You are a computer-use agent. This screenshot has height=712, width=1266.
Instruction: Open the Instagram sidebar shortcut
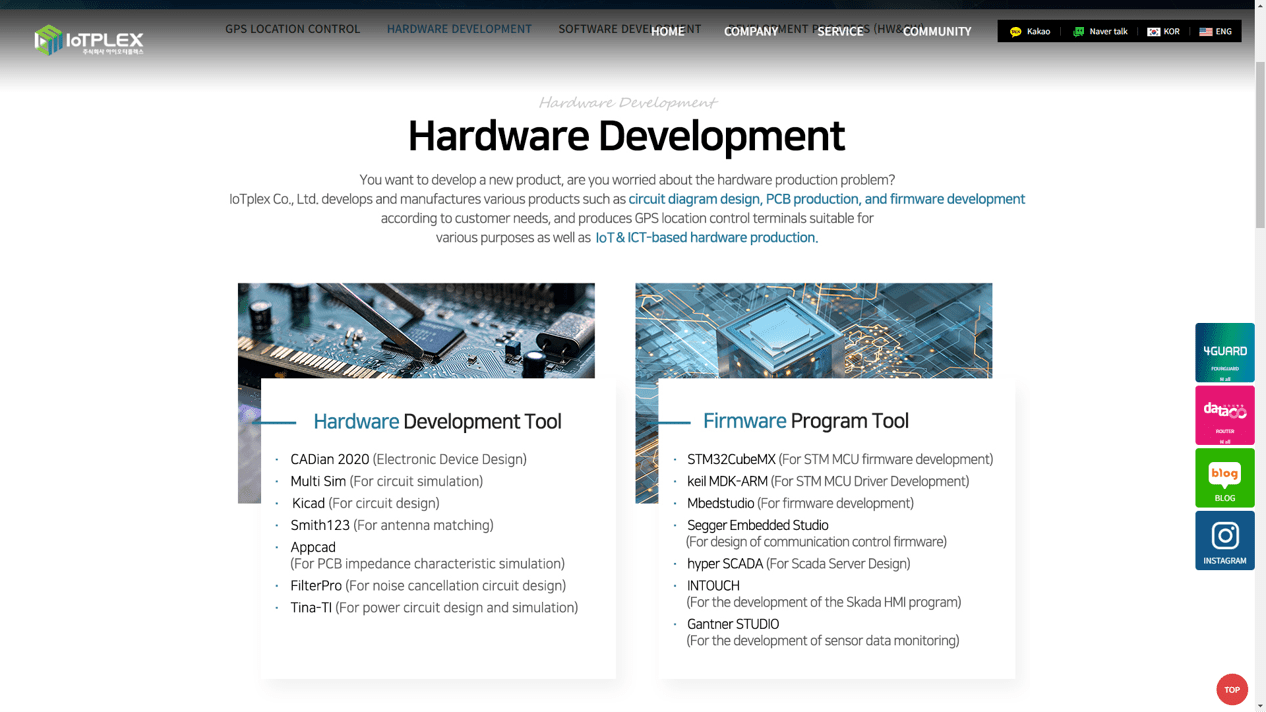coord(1224,541)
